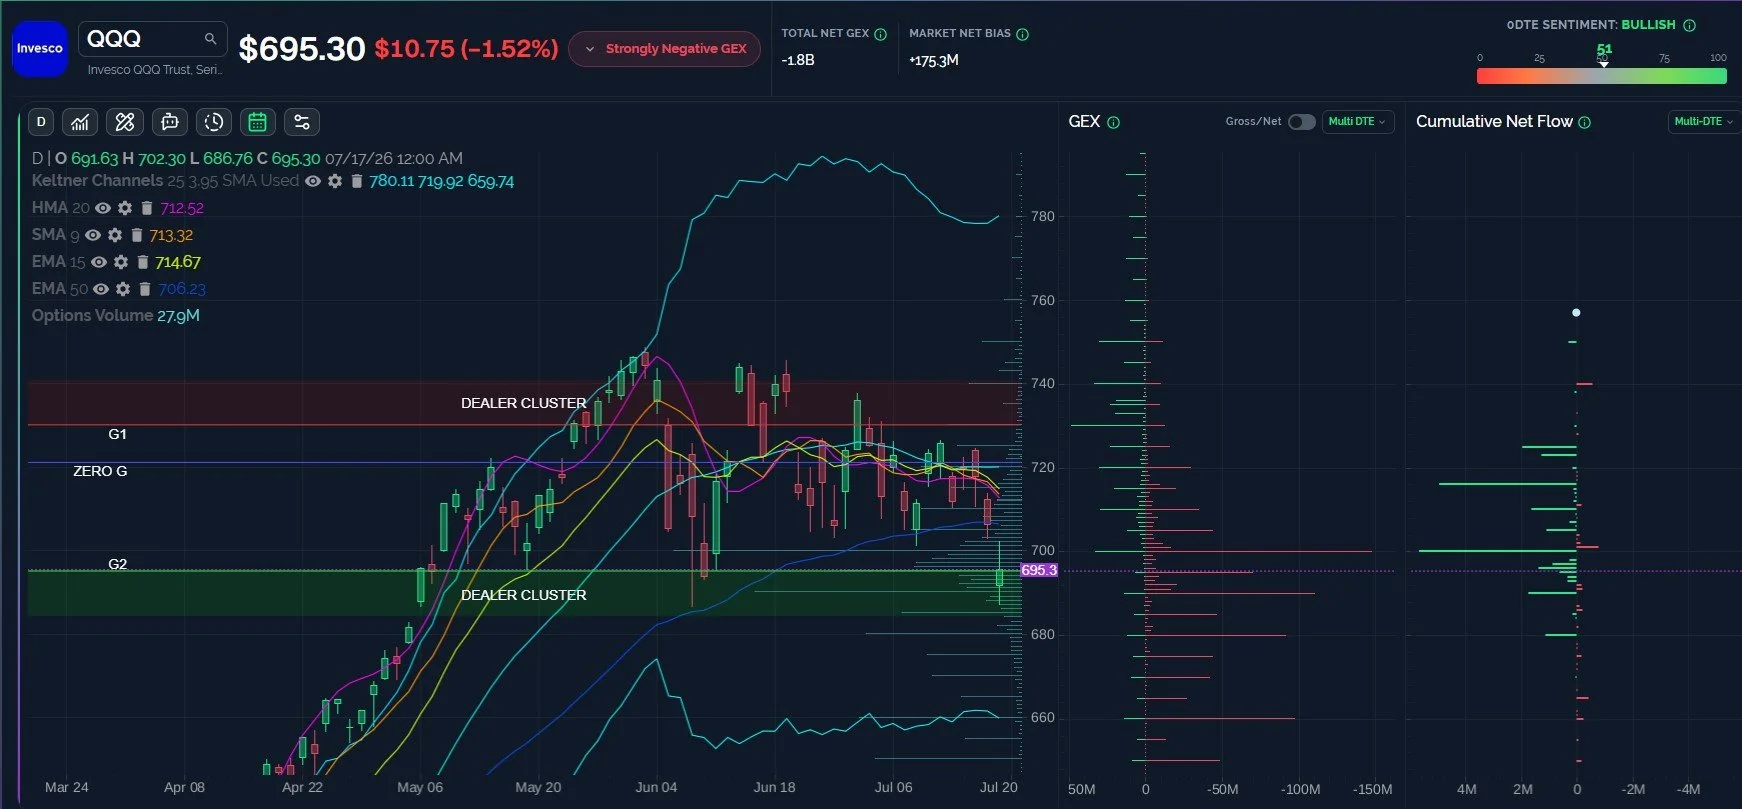Click the ZERO G level label

click(100, 471)
